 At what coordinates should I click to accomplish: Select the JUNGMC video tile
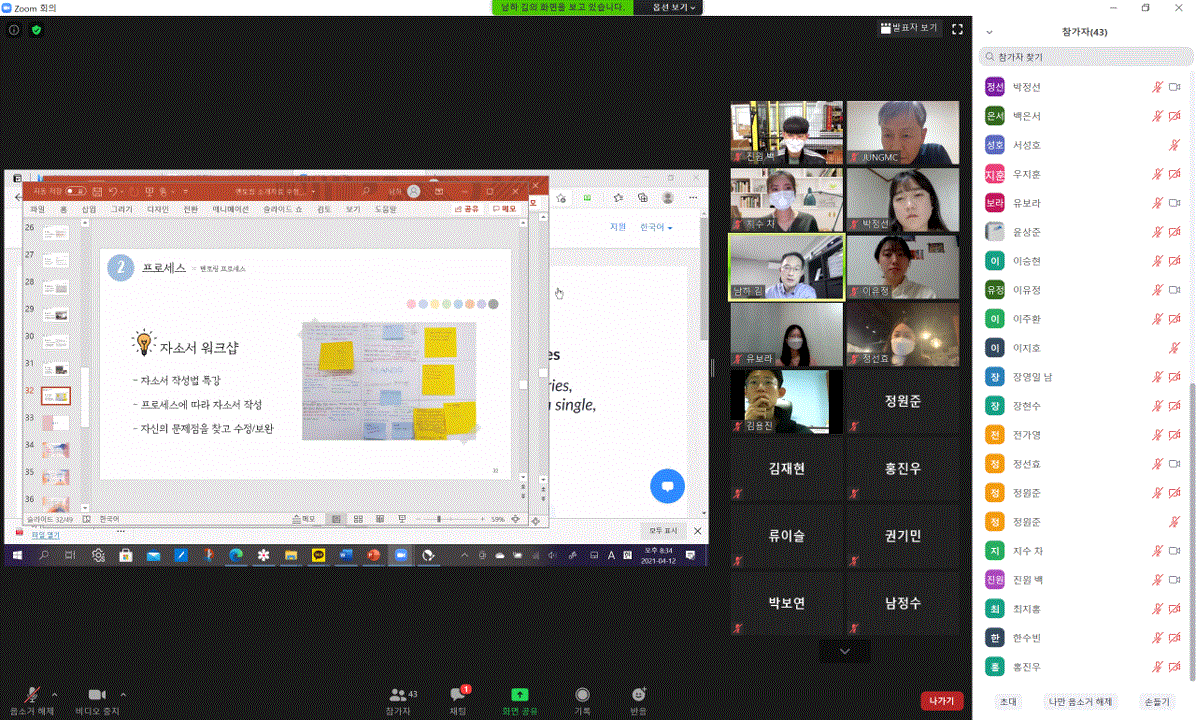902,133
